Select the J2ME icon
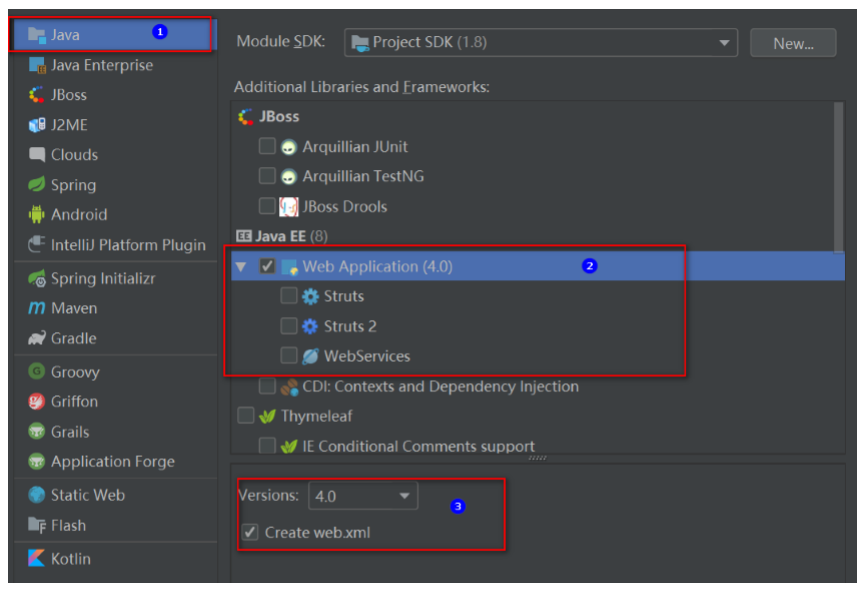Screen dimensions: 866x593 pos(37,125)
